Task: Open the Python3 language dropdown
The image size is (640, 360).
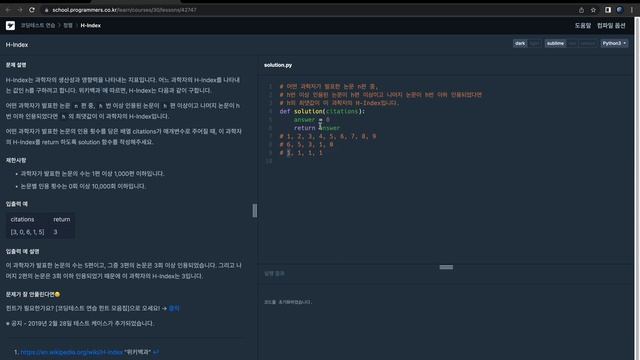Action: [614, 43]
